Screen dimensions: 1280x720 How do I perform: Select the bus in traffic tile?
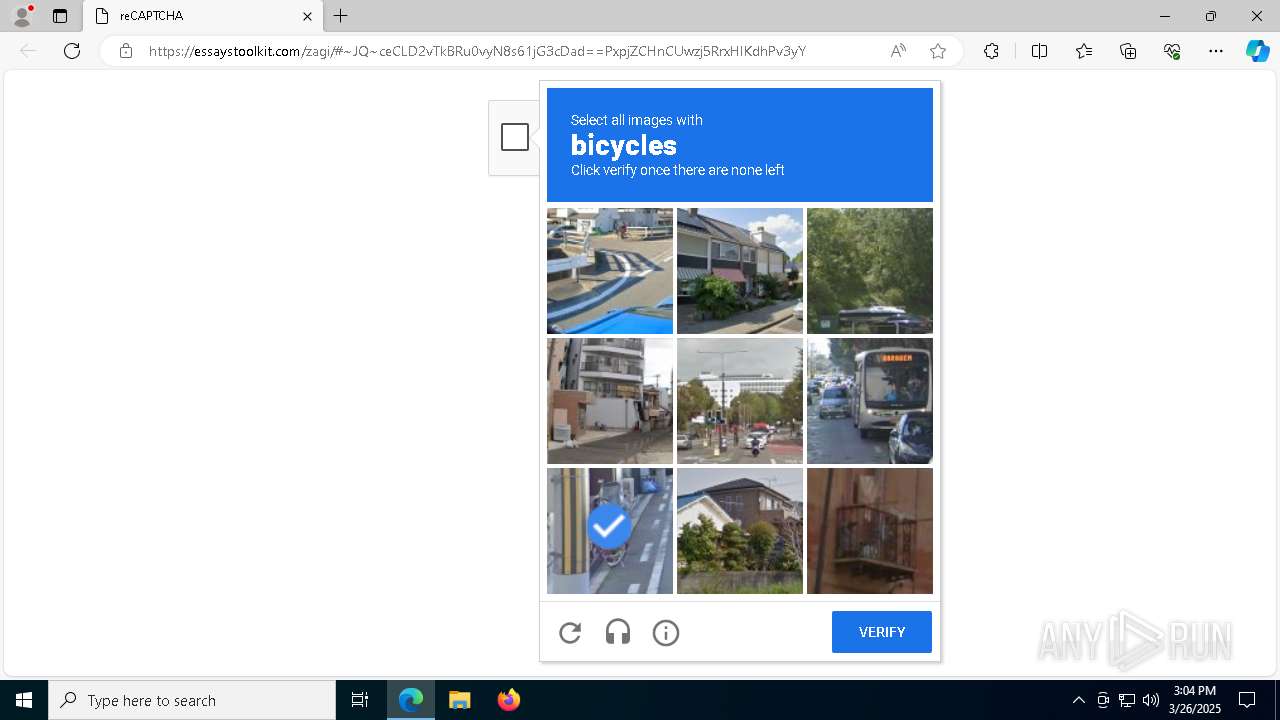pos(870,401)
